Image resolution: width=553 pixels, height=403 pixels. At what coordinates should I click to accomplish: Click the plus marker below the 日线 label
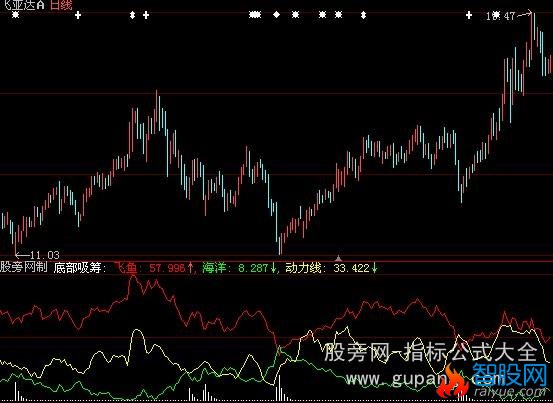point(78,15)
